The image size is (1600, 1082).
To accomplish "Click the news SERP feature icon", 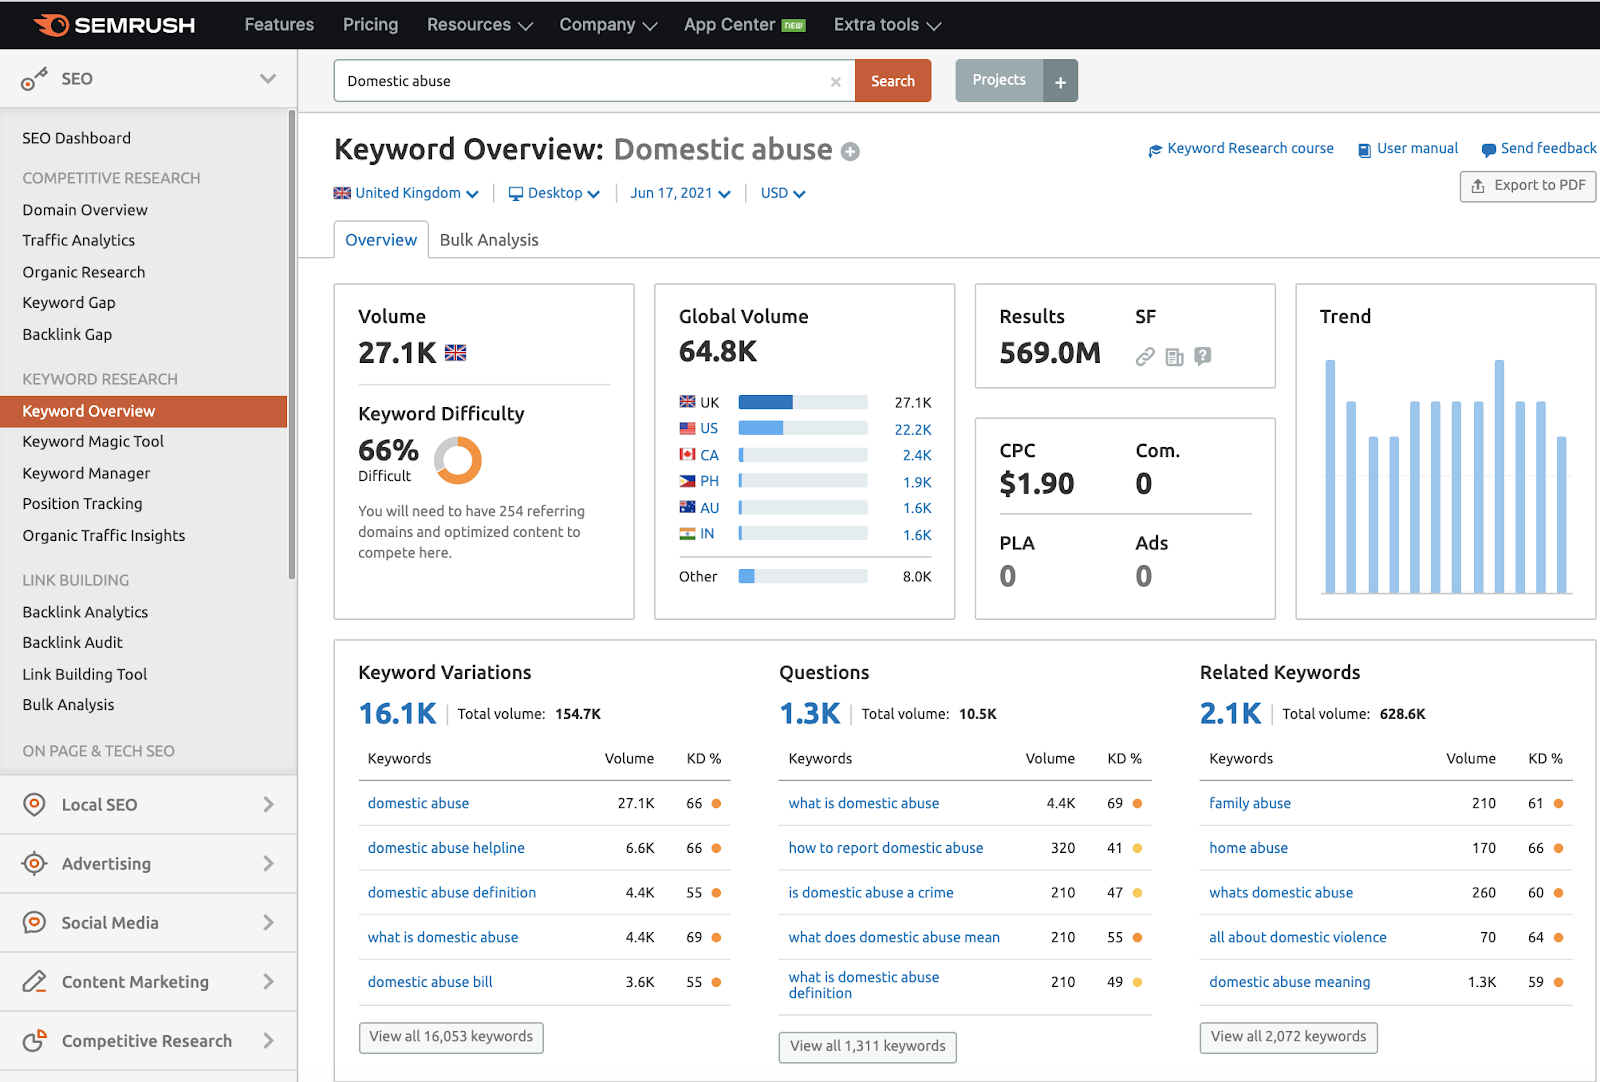I will [x=1174, y=357].
